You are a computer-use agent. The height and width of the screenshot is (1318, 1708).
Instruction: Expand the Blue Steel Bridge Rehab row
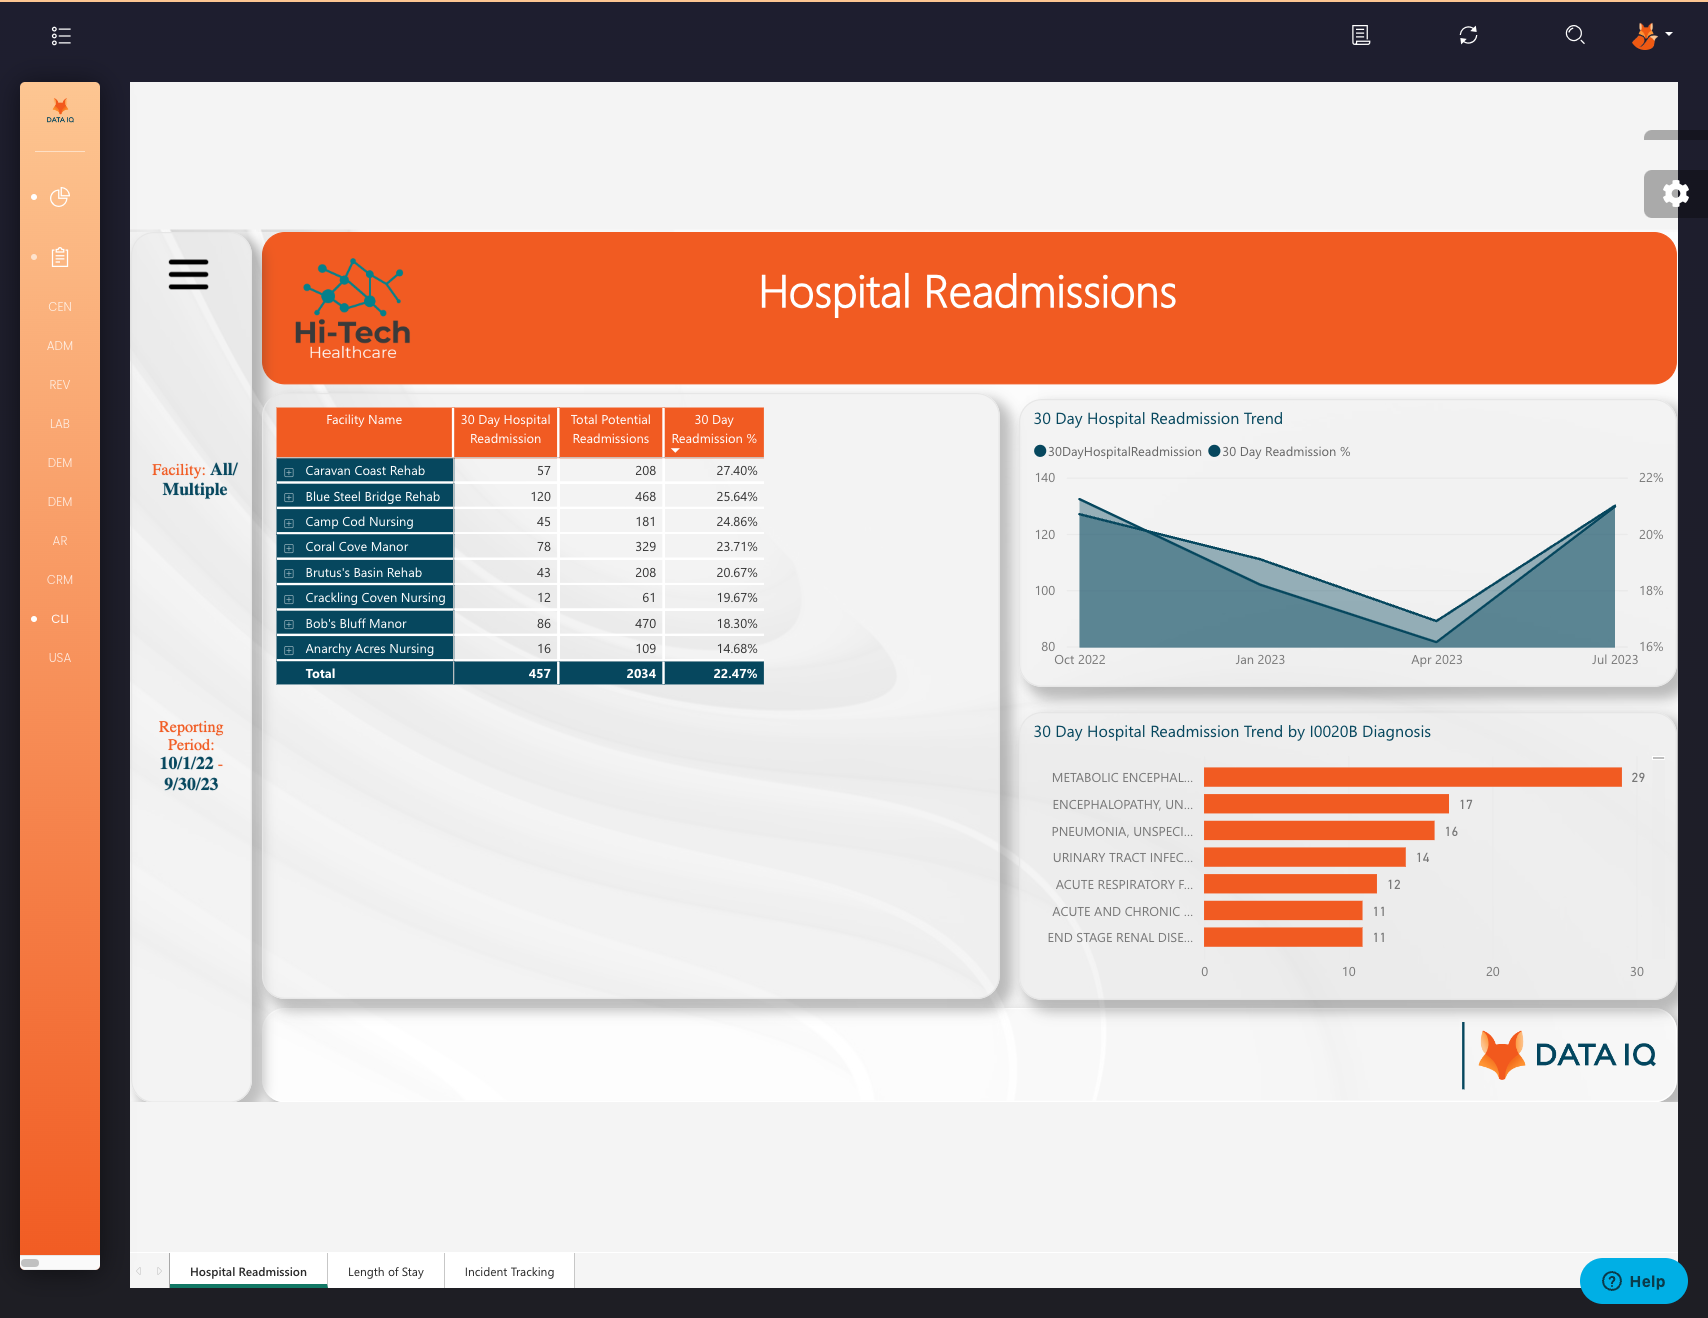[289, 497]
